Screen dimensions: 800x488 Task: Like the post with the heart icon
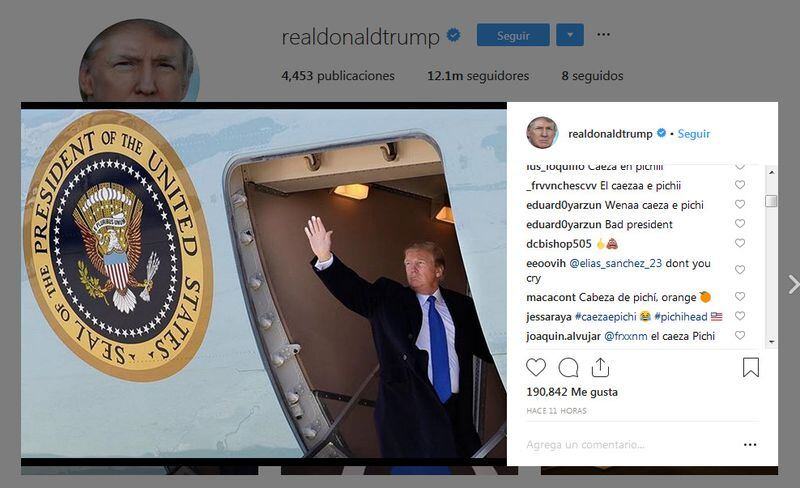[536, 367]
